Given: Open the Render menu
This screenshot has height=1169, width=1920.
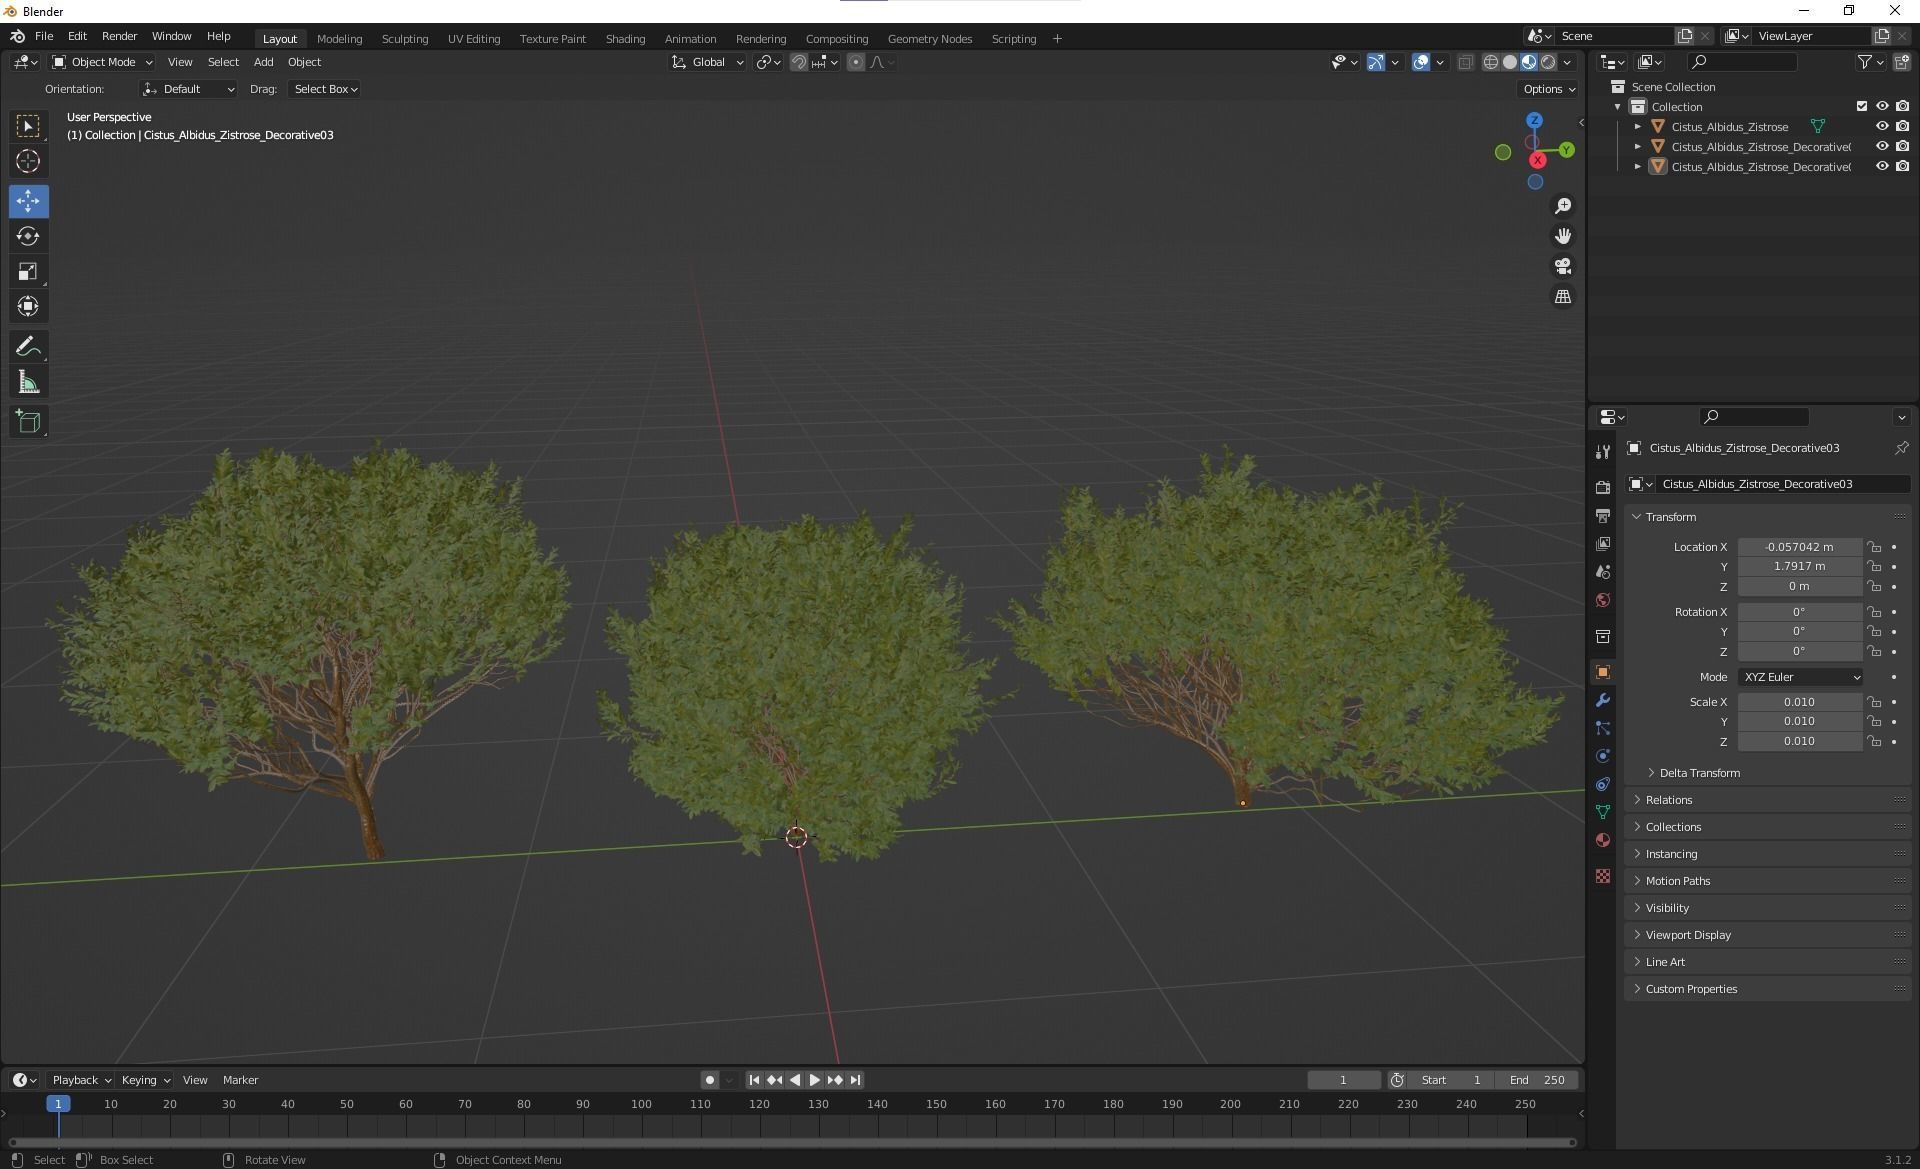Looking at the screenshot, I should pos(119,36).
